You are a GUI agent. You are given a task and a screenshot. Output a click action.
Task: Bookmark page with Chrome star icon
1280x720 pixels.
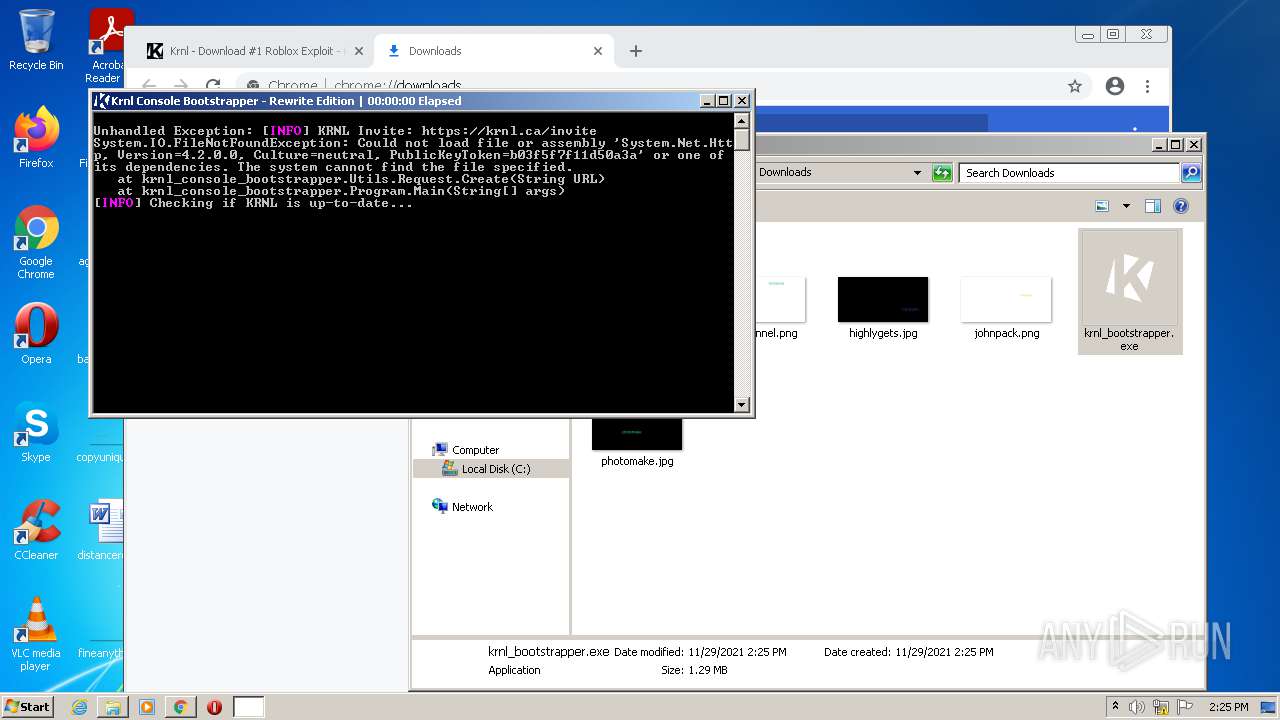pos(1075,87)
